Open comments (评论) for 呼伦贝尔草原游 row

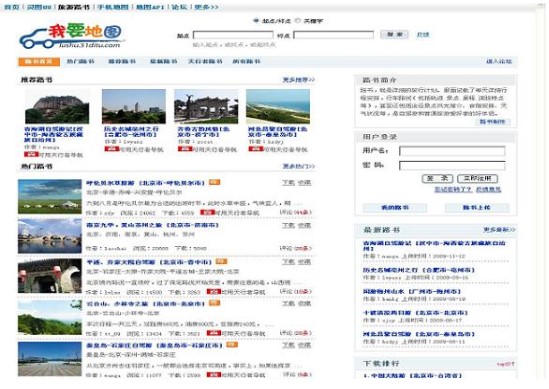tap(296, 212)
